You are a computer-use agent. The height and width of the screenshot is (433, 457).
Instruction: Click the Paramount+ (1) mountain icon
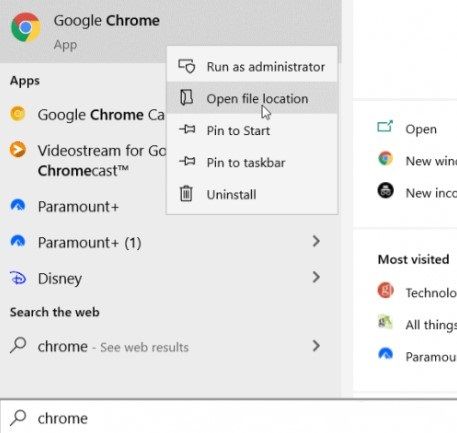(x=18, y=241)
